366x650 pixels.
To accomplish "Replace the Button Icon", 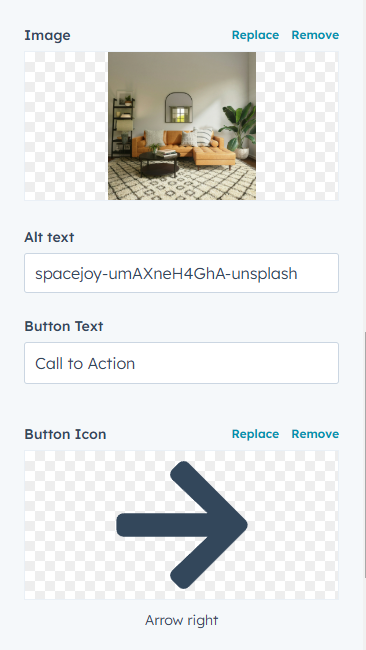I will 255,434.
